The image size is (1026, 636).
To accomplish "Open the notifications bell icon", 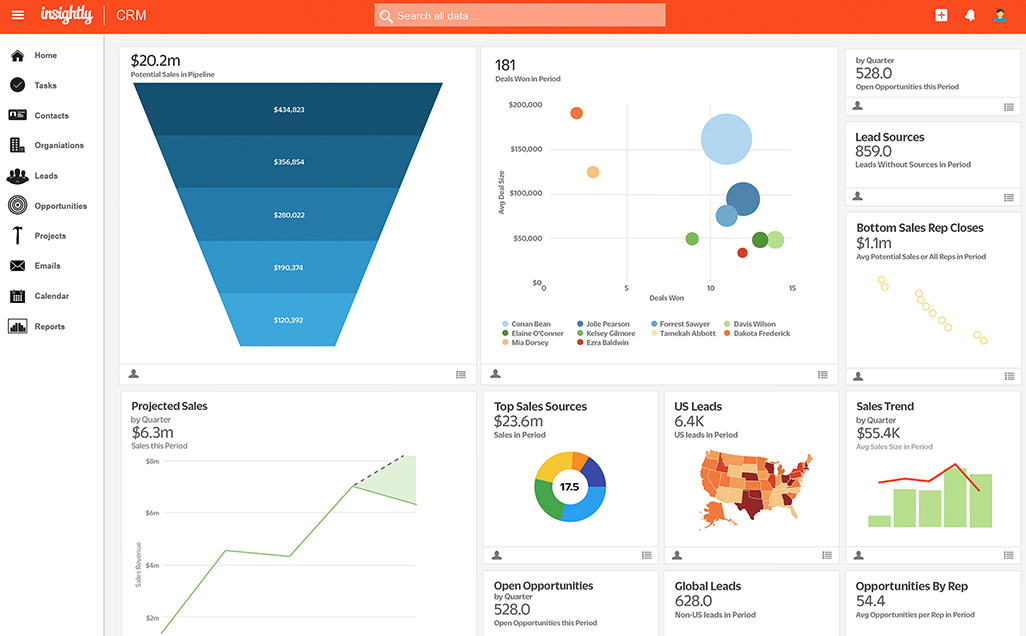I will (x=969, y=15).
